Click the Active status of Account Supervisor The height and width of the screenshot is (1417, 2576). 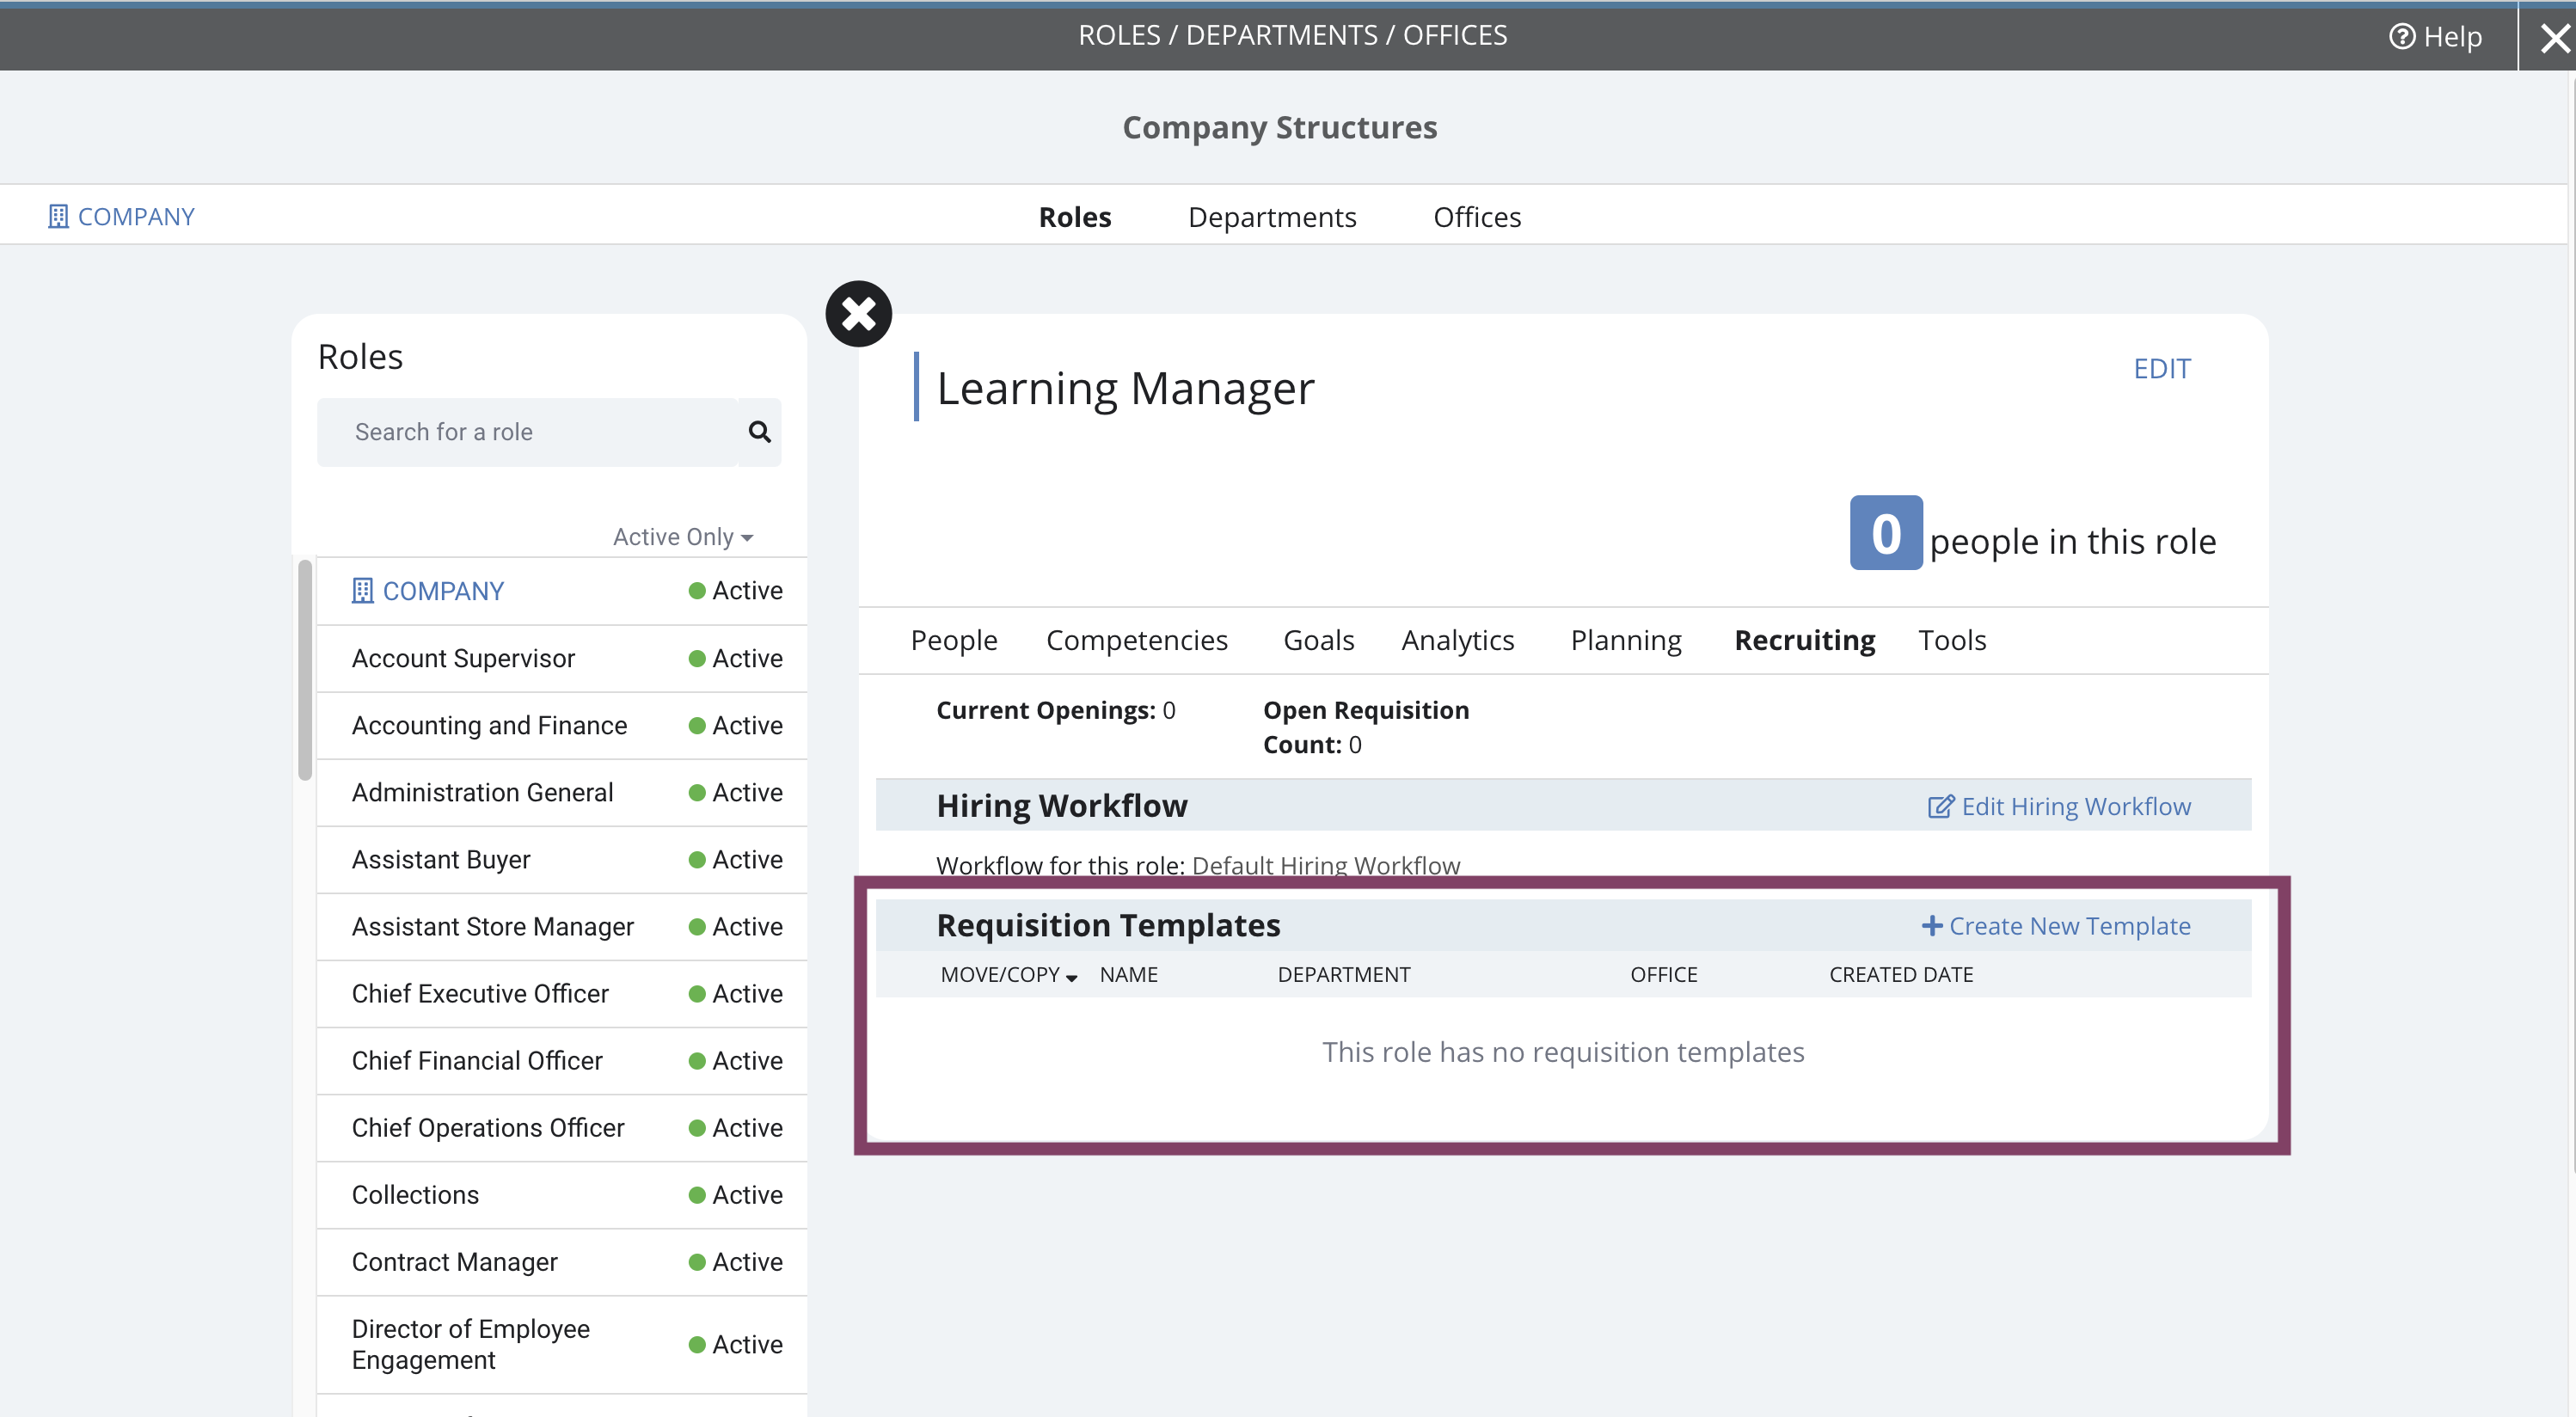[x=735, y=658]
